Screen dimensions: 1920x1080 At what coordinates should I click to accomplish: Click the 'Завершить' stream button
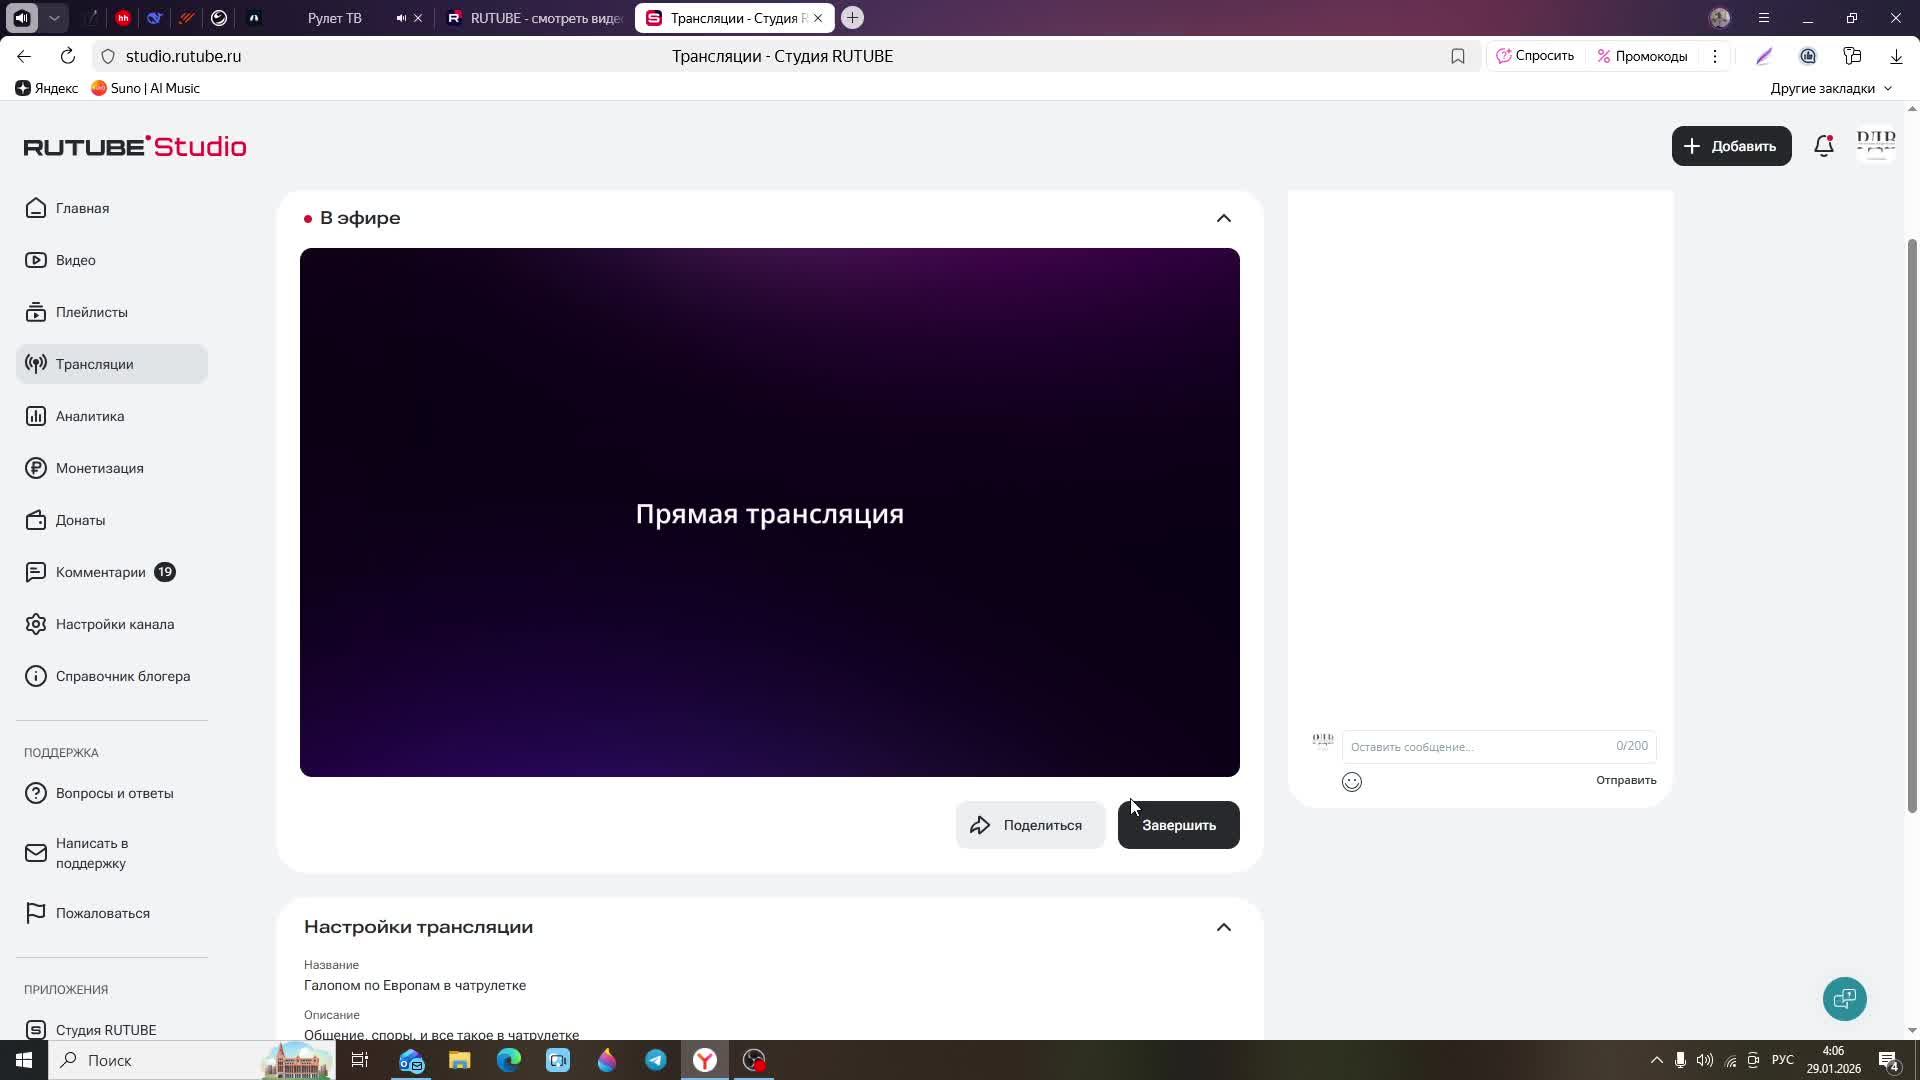1178,825
